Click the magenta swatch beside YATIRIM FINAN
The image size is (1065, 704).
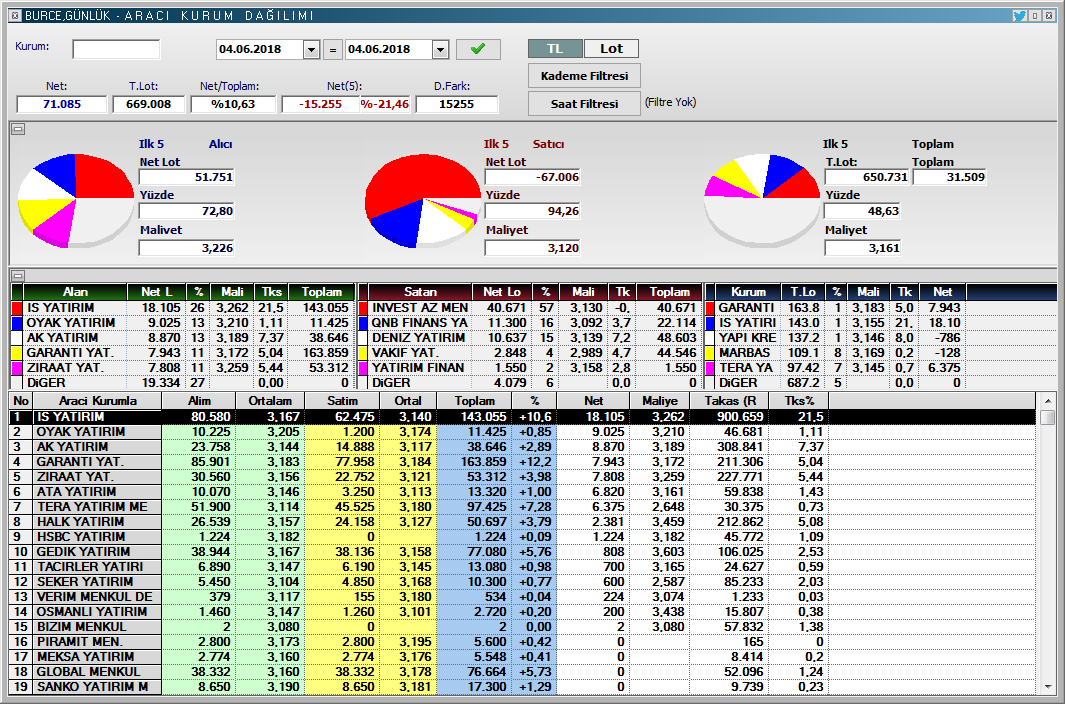click(x=363, y=368)
